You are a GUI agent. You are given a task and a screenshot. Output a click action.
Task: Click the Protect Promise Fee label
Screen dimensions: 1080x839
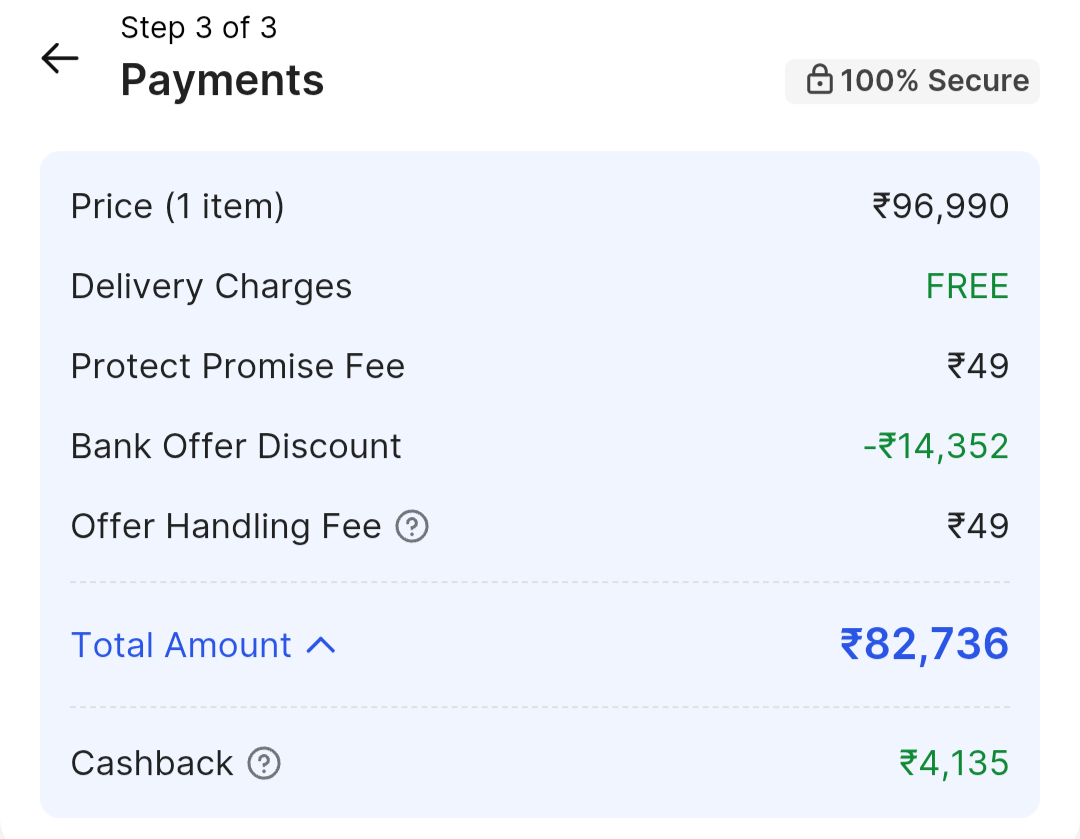[x=238, y=367]
